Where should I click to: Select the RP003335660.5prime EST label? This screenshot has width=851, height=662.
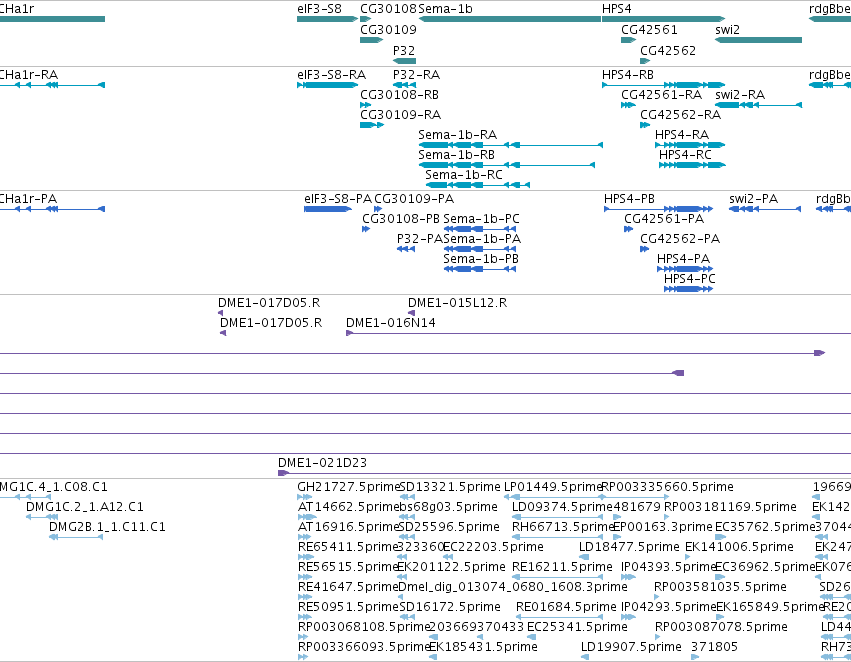(x=668, y=487)
